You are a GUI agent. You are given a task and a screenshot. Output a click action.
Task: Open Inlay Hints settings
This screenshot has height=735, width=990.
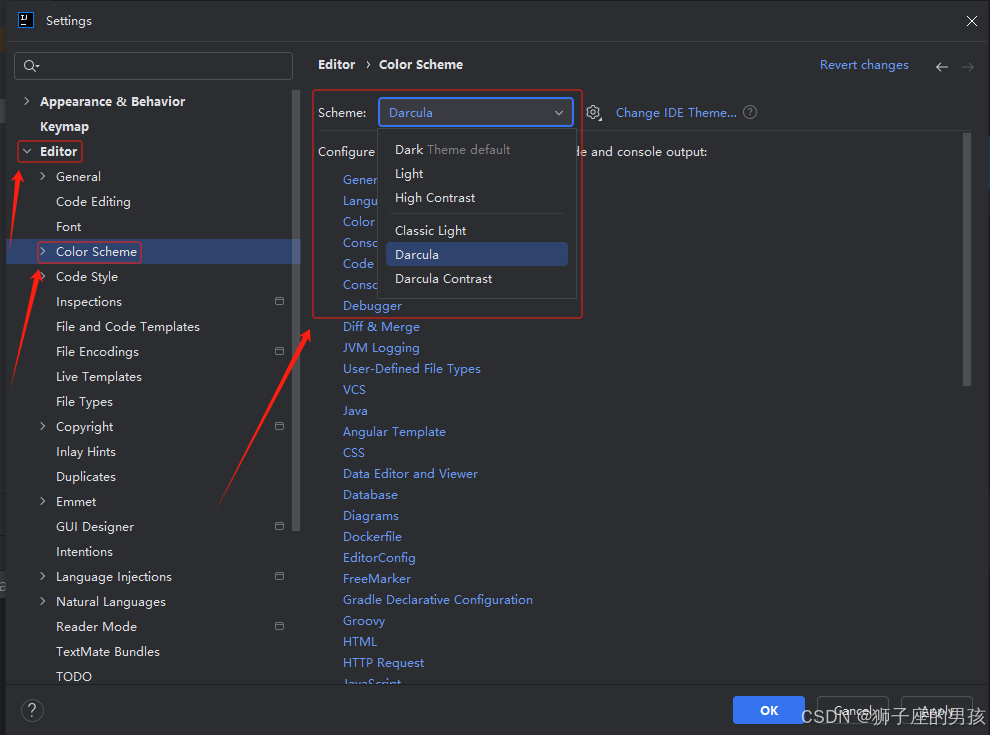[85, 451]
